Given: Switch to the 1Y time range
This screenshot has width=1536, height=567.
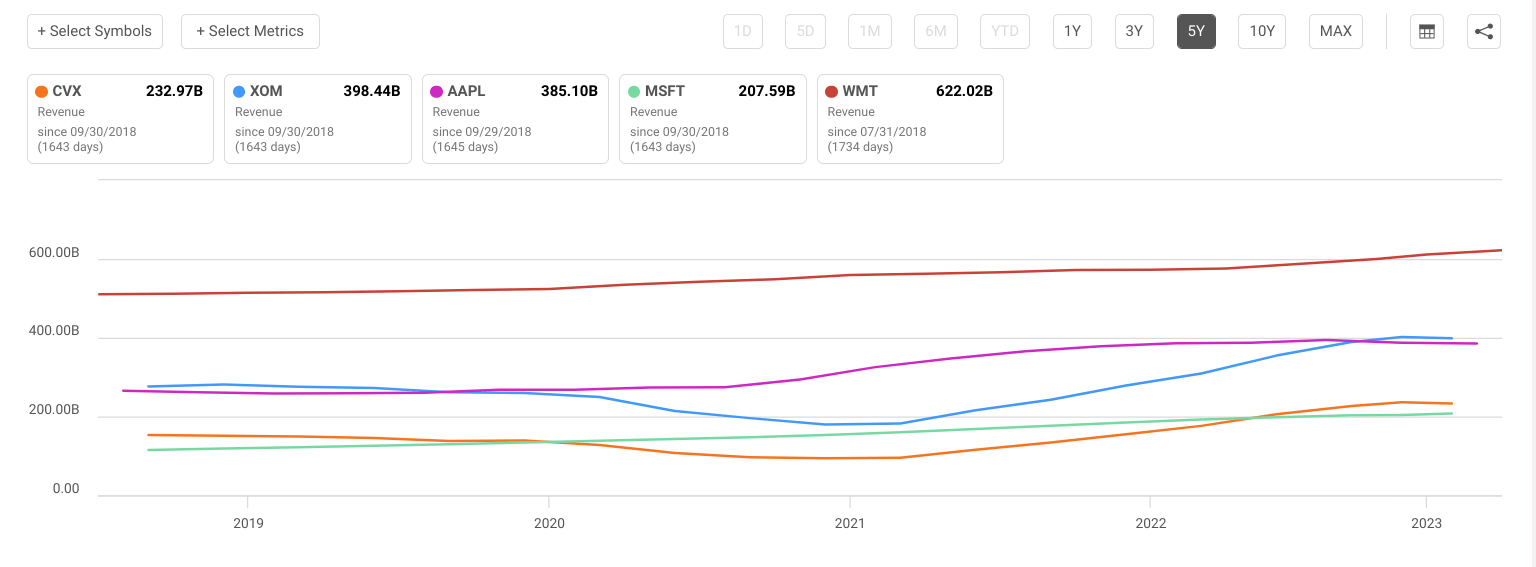Looking at the screenshot, I should tap(1072, 31).
